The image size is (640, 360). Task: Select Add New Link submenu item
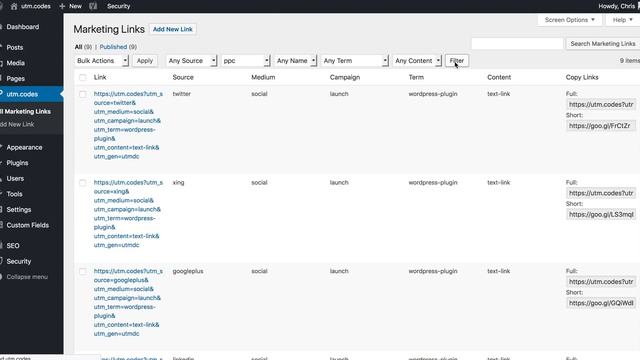17,124
